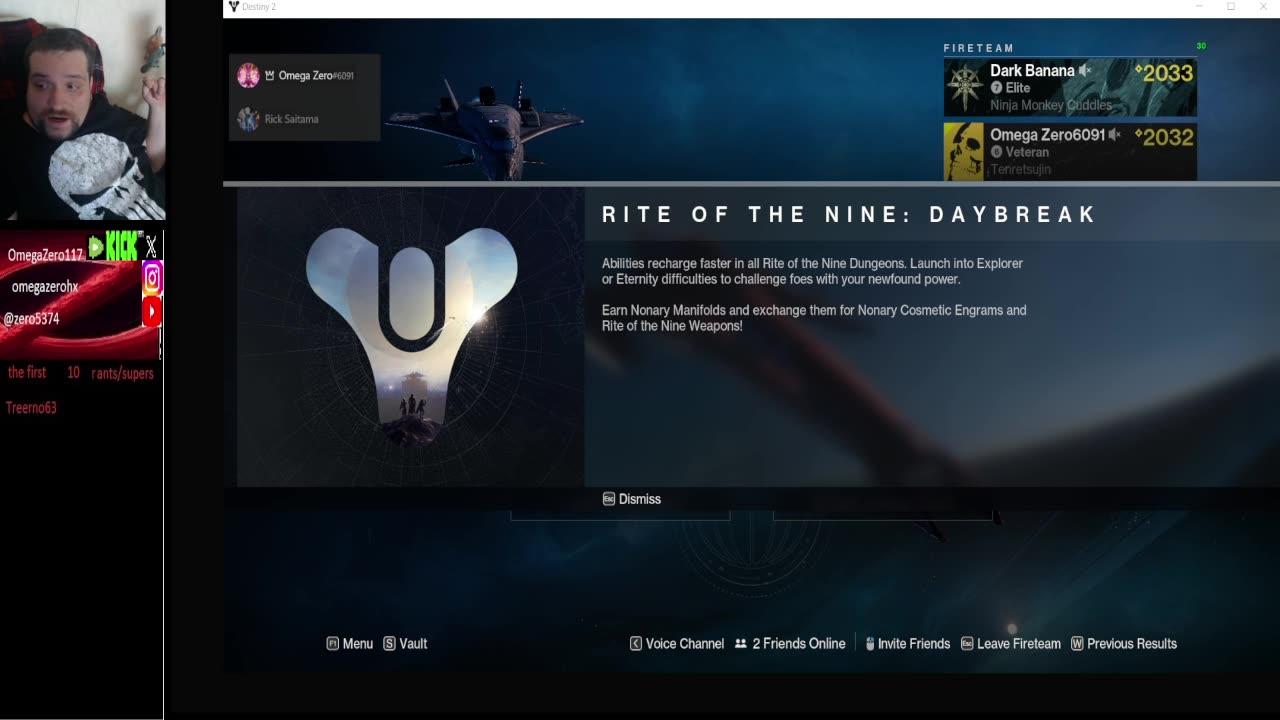Click the Destiny tricorn emblem image
The image size is (1280, 720).
coord(411,337)
